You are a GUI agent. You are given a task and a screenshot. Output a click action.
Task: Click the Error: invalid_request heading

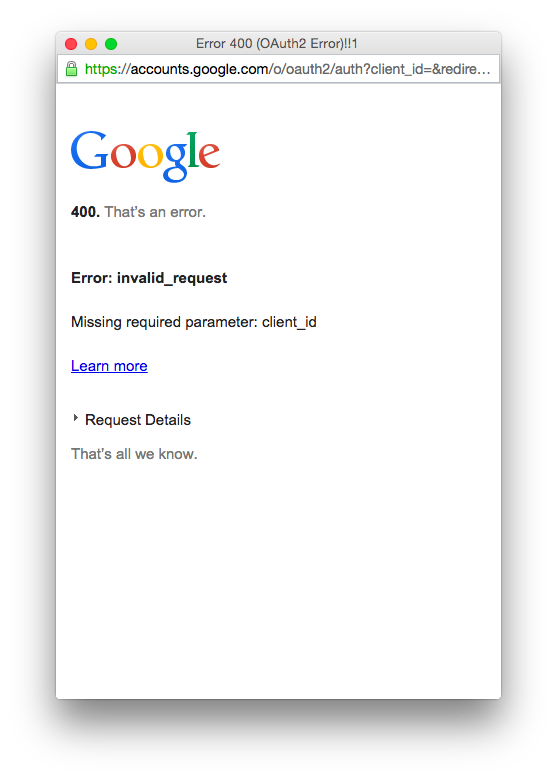pos(149,278)
